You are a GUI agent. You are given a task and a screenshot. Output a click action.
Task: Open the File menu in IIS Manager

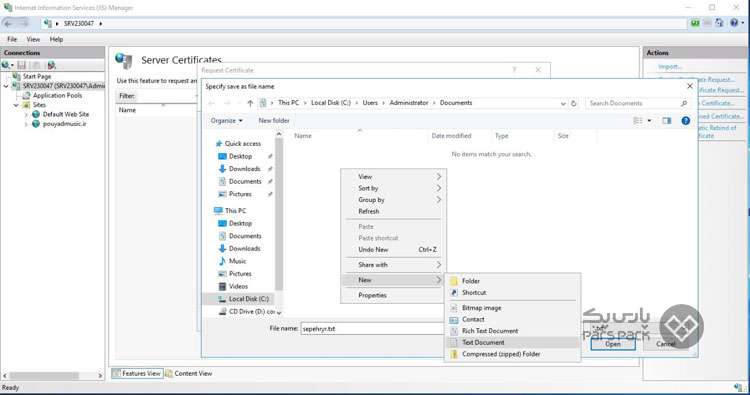tap(12, 39)
